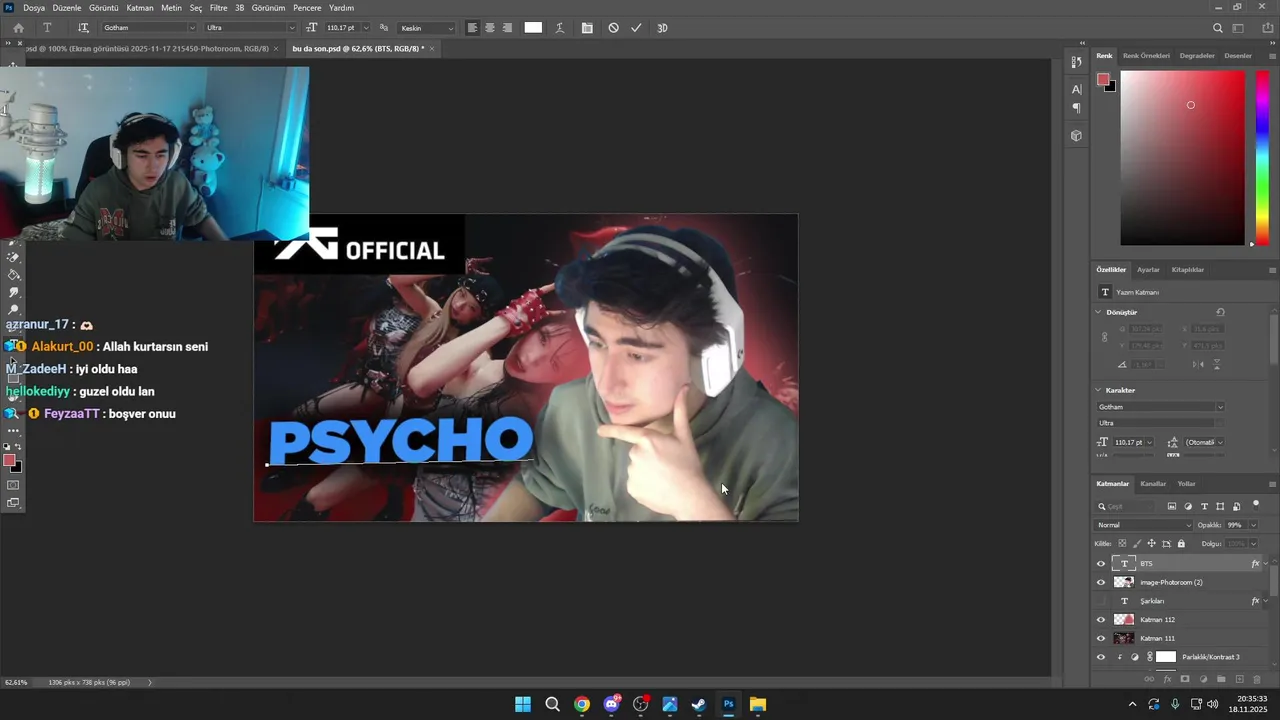This screenshot has height=720, width=1280.
Task: Open the 3D panel cube icon
Action: point(1076,135)
